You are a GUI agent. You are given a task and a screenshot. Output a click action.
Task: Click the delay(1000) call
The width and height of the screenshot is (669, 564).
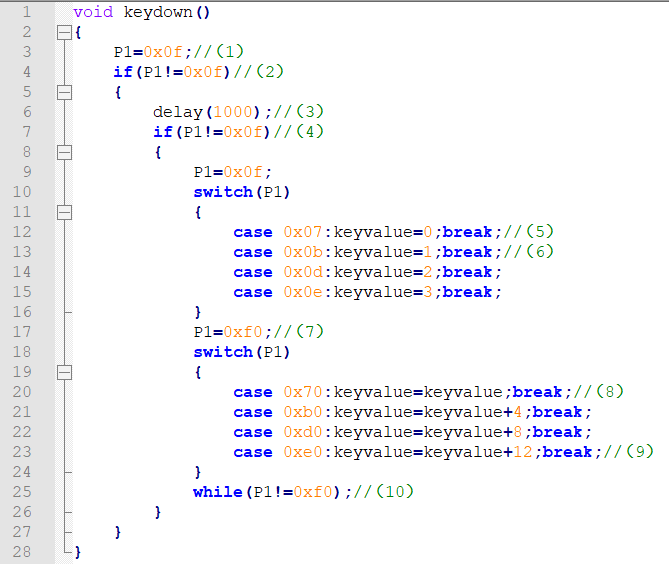tap(207, 112)
